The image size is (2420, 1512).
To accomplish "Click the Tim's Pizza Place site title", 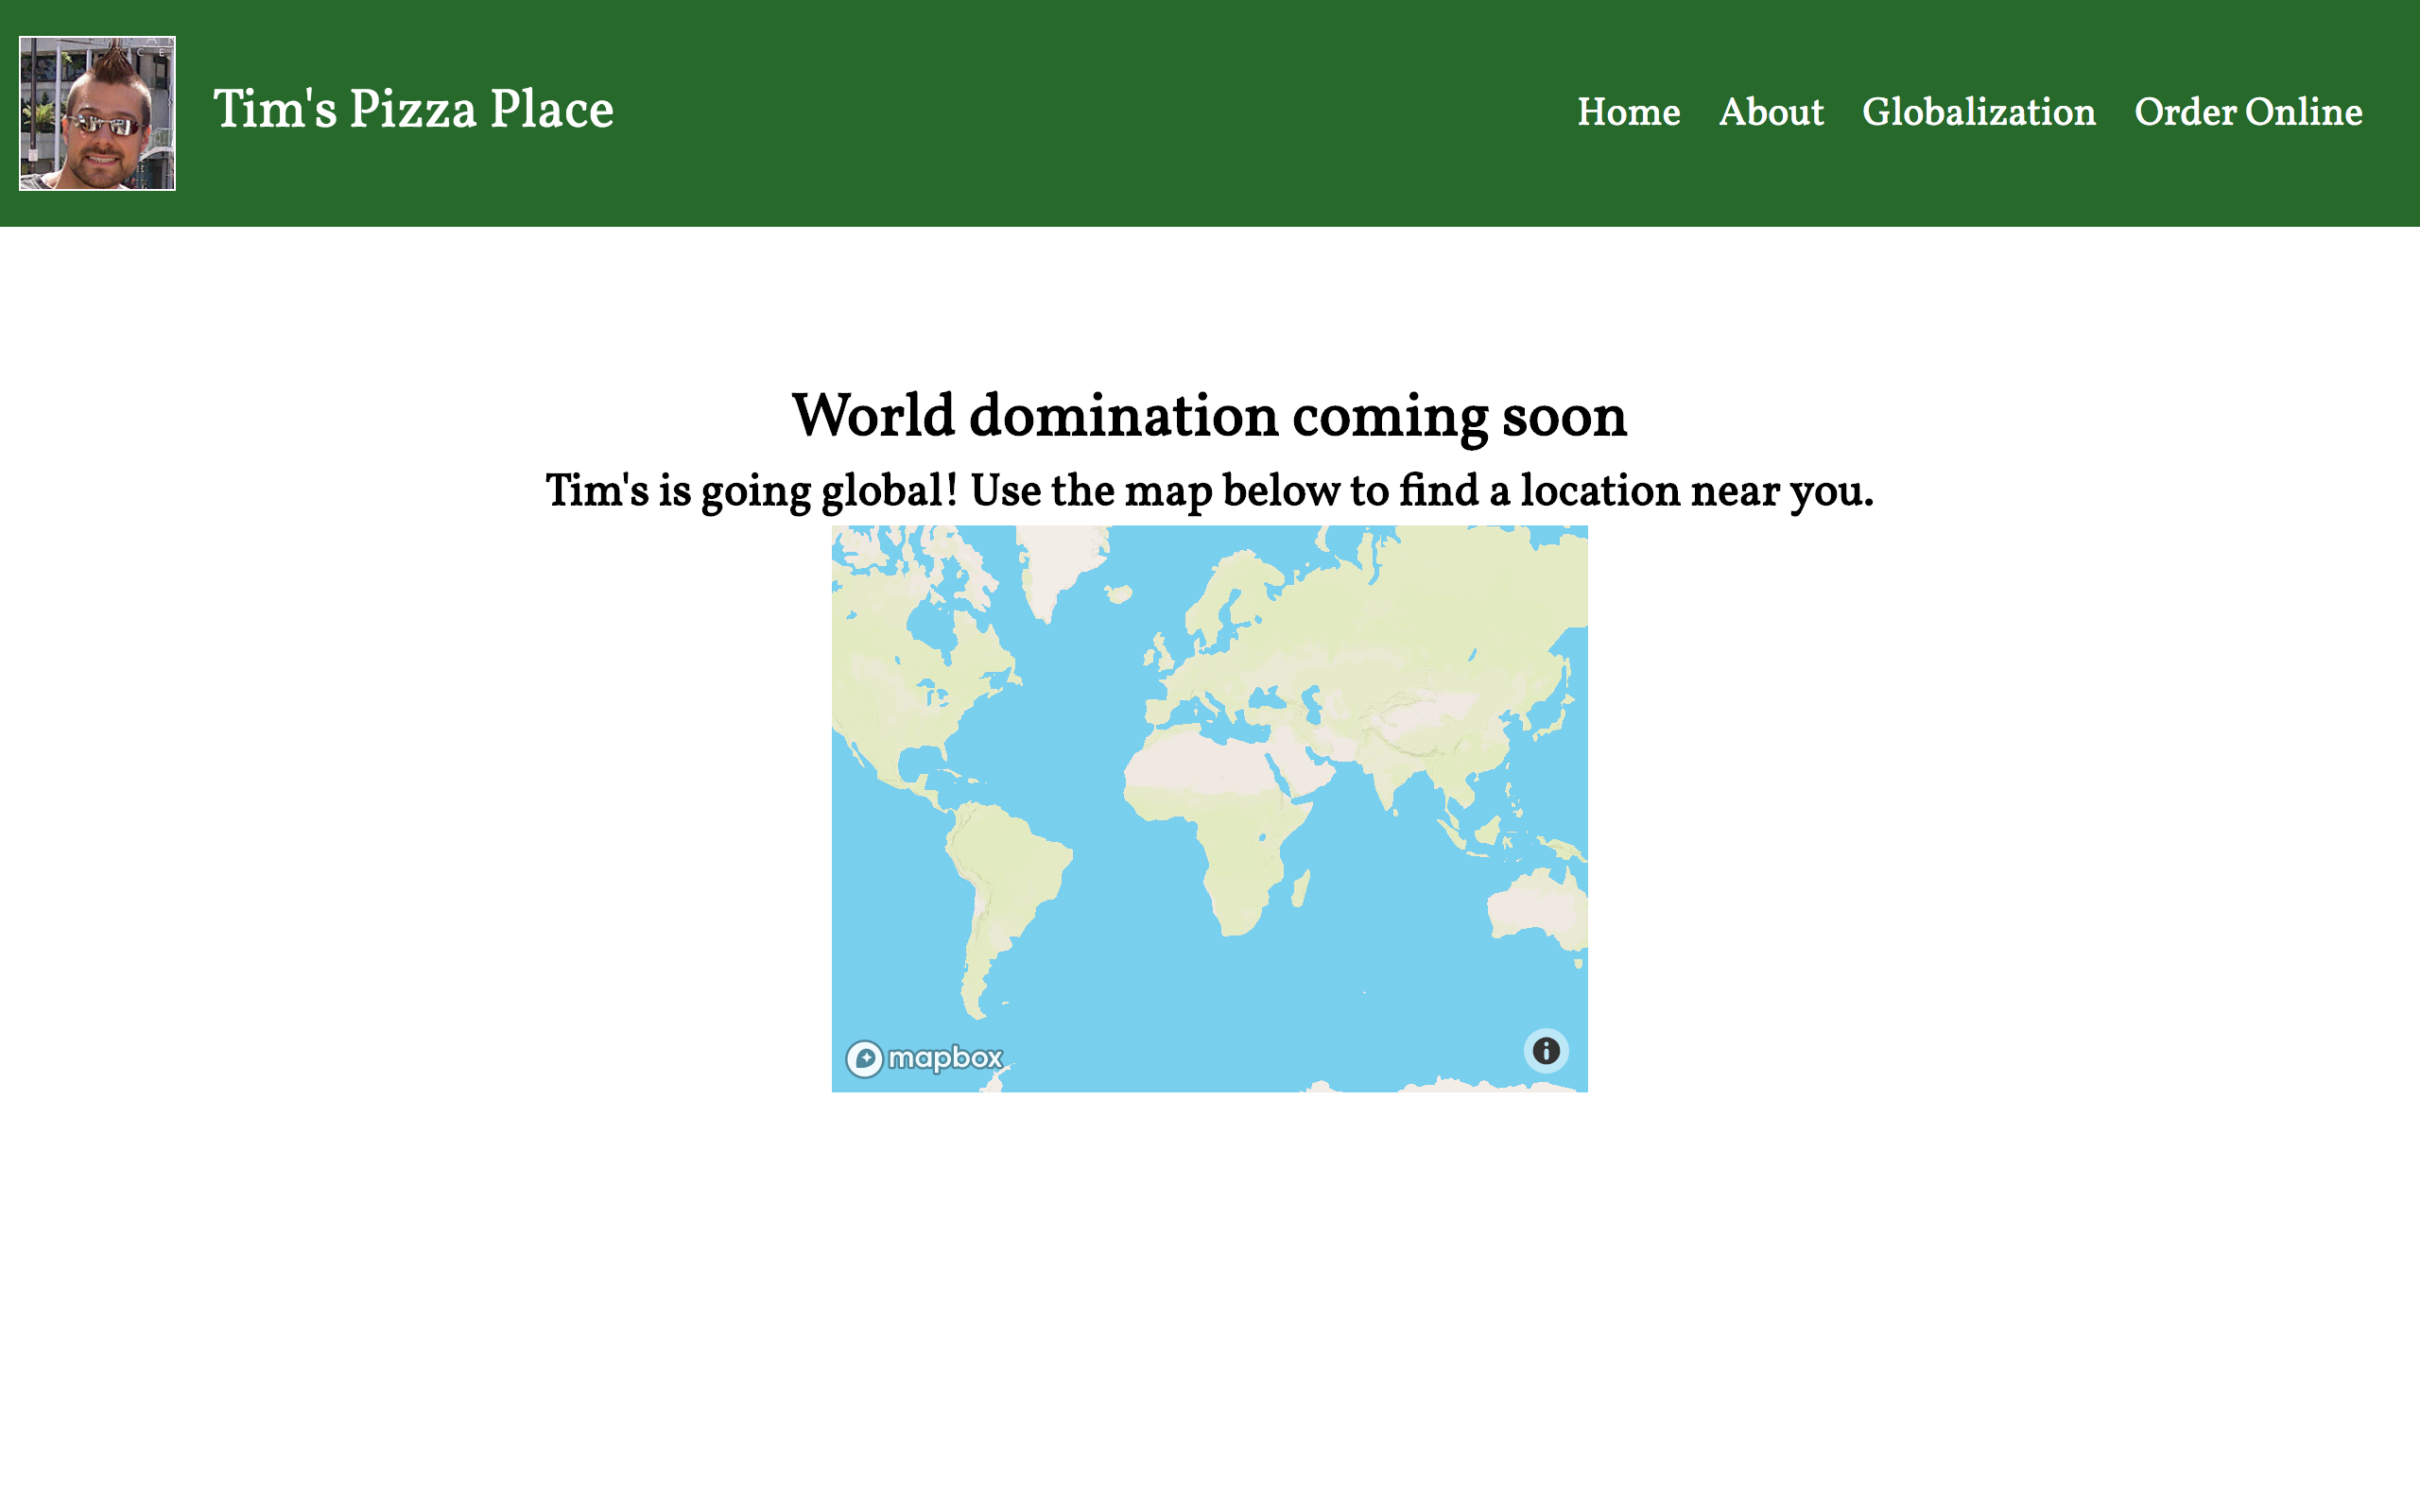I will tap(413, 109).
